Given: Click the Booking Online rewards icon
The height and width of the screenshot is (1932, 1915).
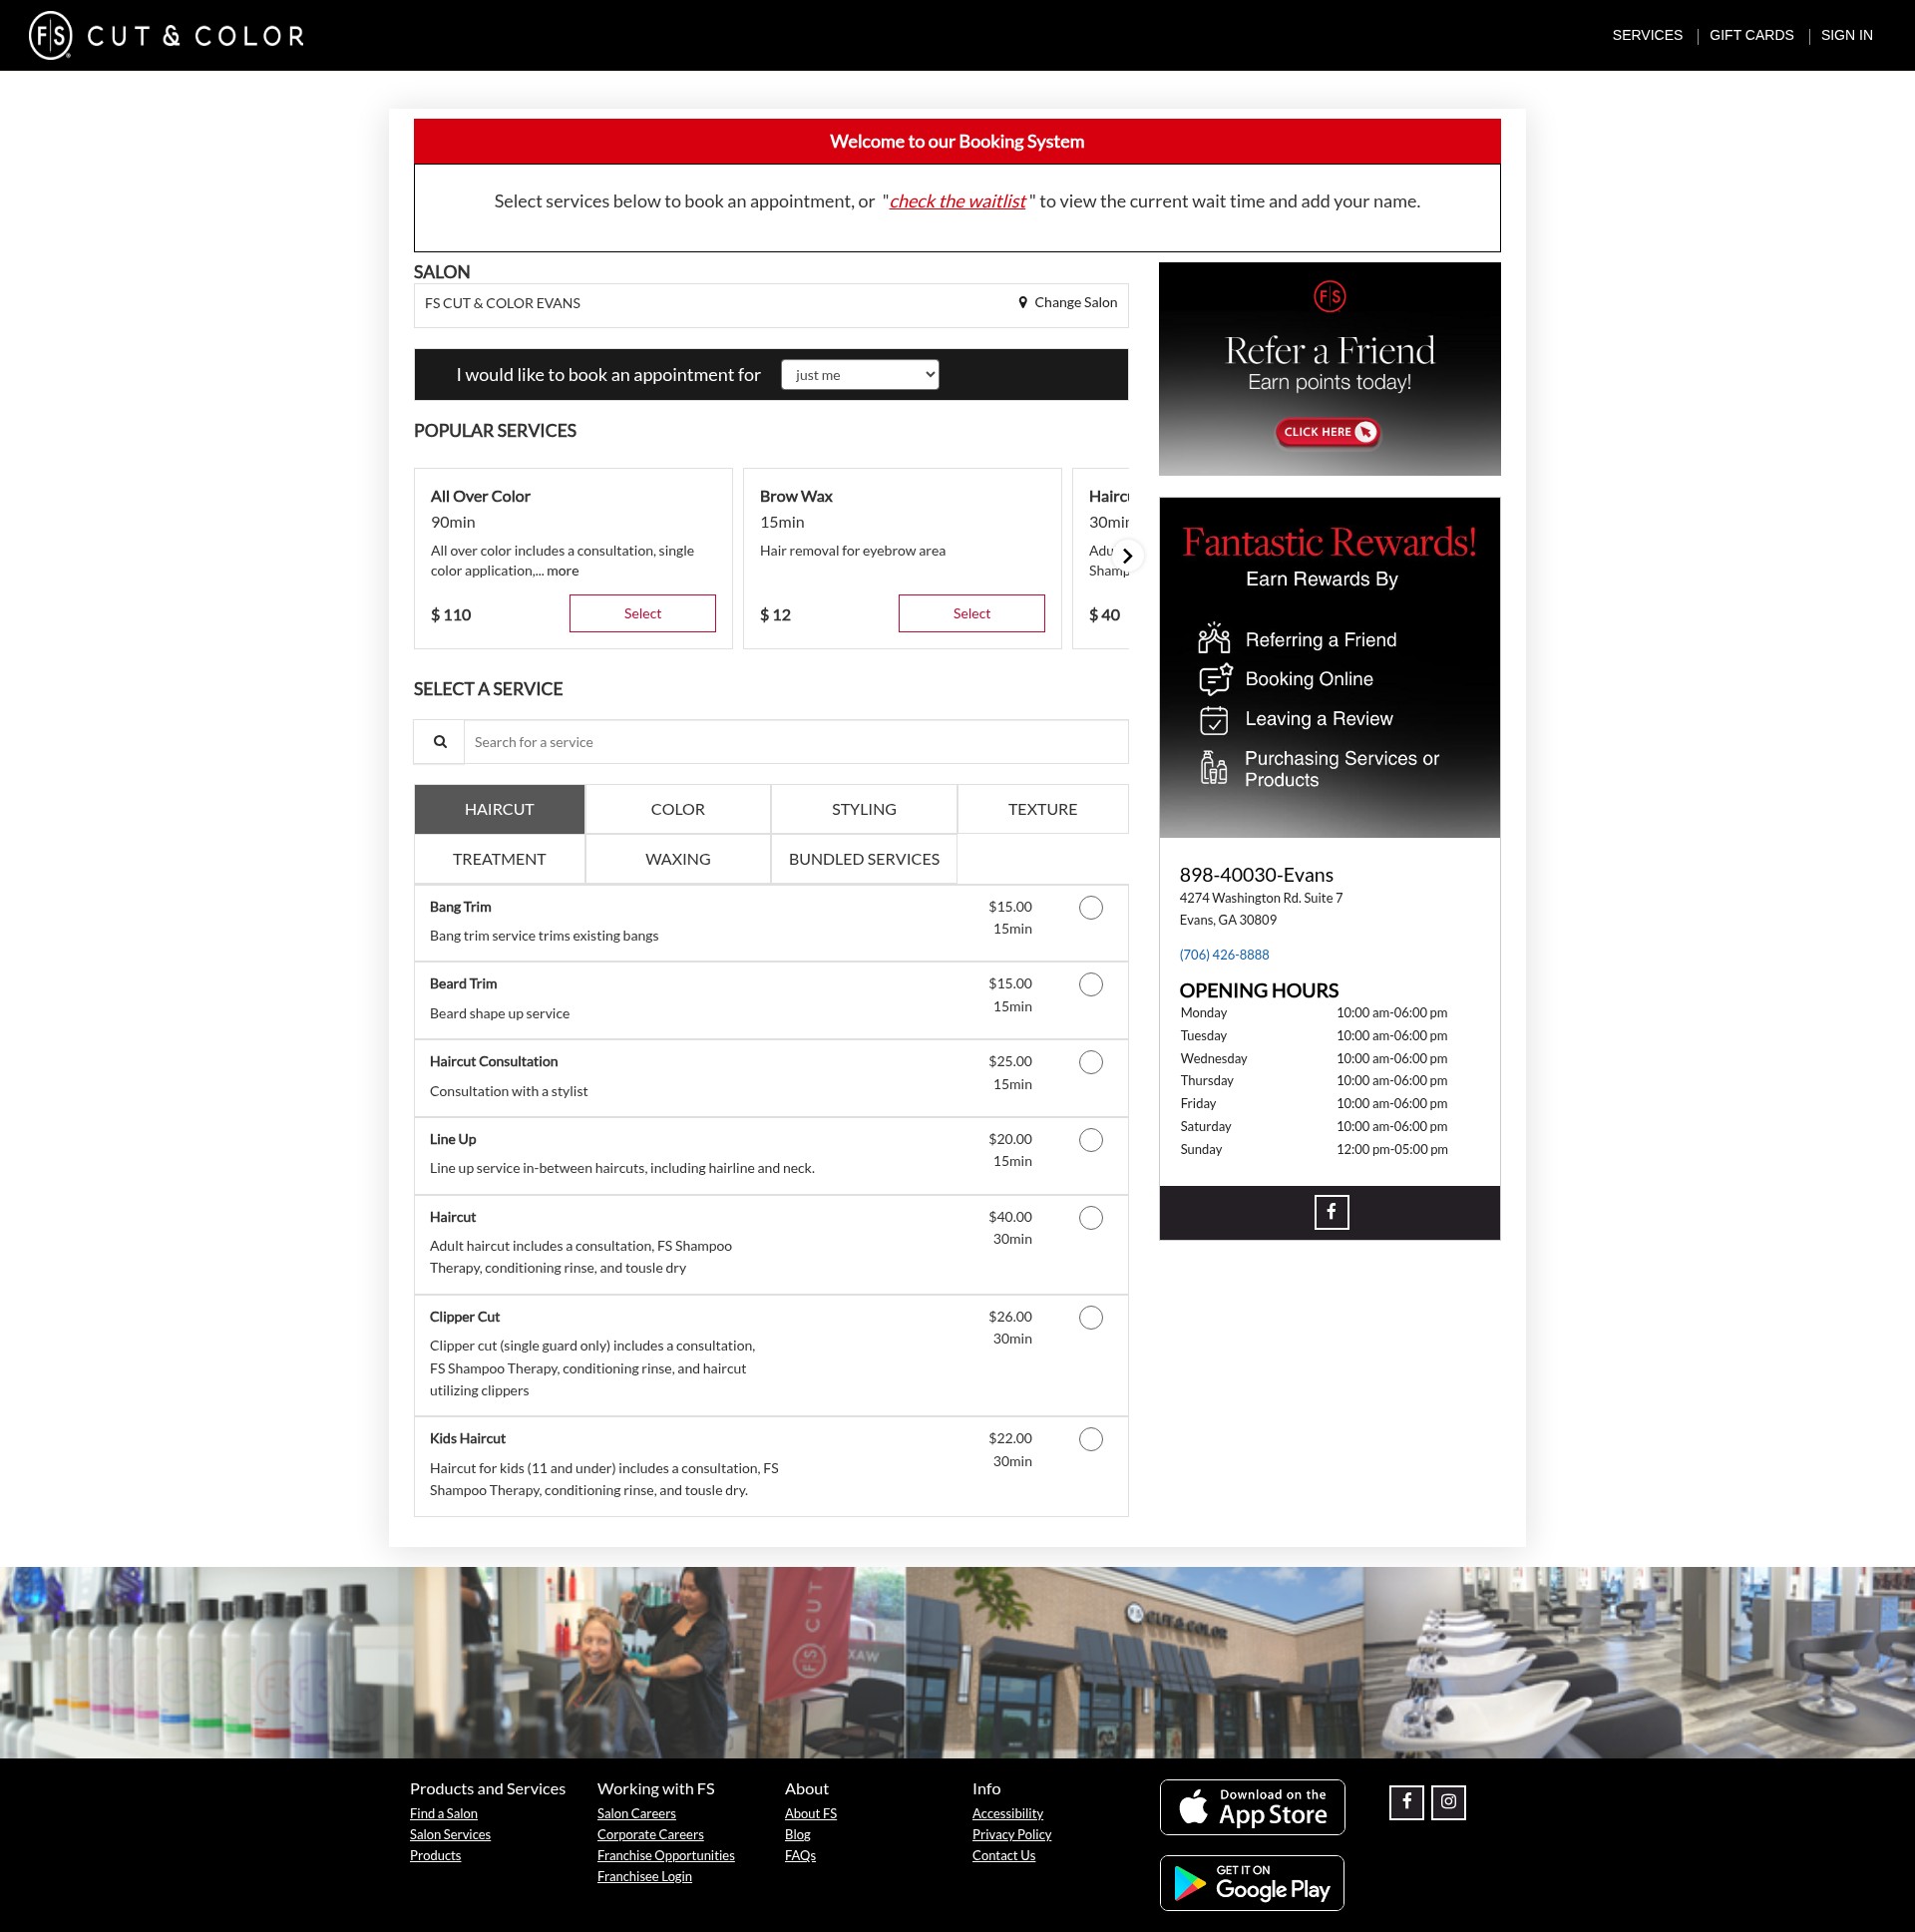Looking at the screenshot, I should (x=1215, y=679).
